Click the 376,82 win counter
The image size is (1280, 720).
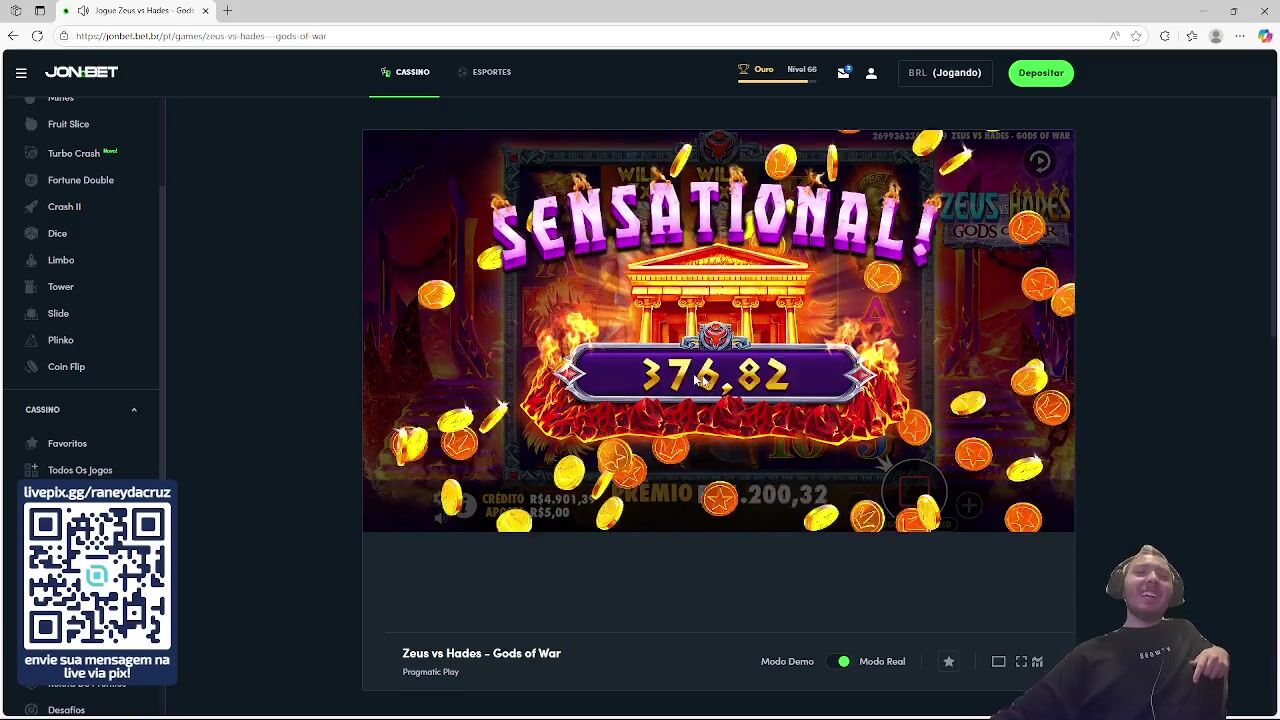pyautogui.click(x=716, y=375)
